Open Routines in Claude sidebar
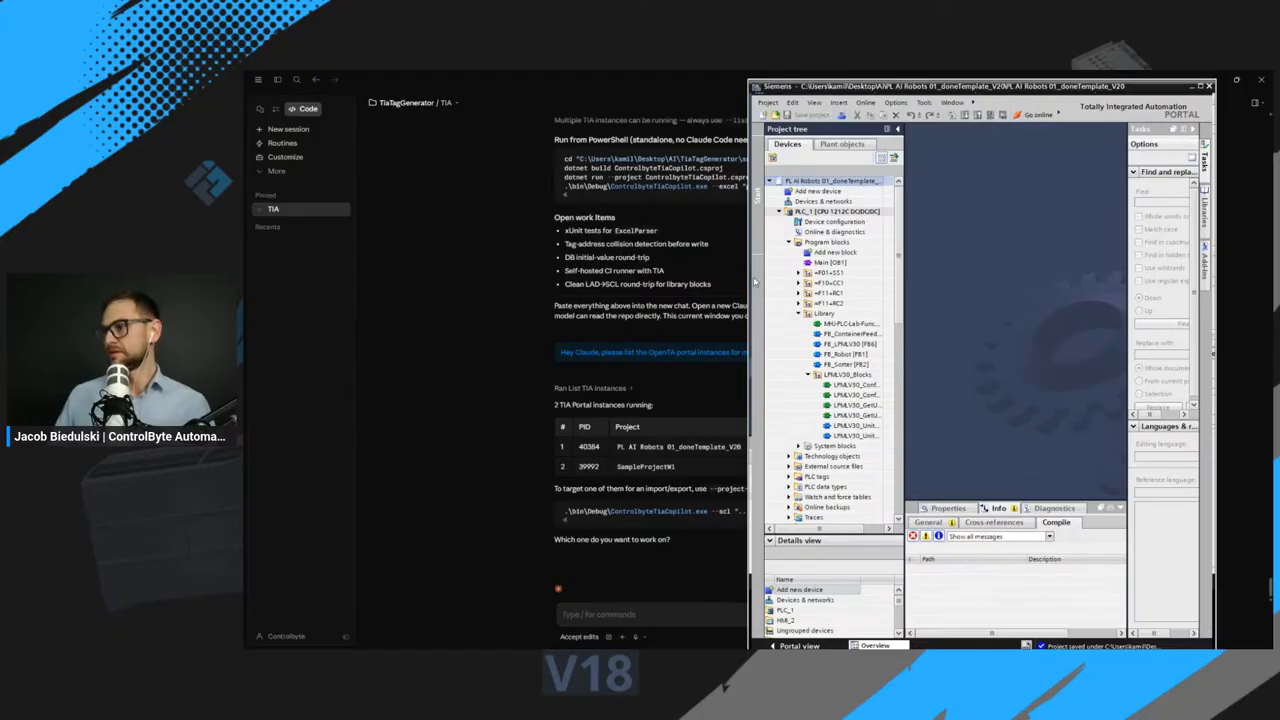Screen dimensions: 1280x720 coord(282,143)
